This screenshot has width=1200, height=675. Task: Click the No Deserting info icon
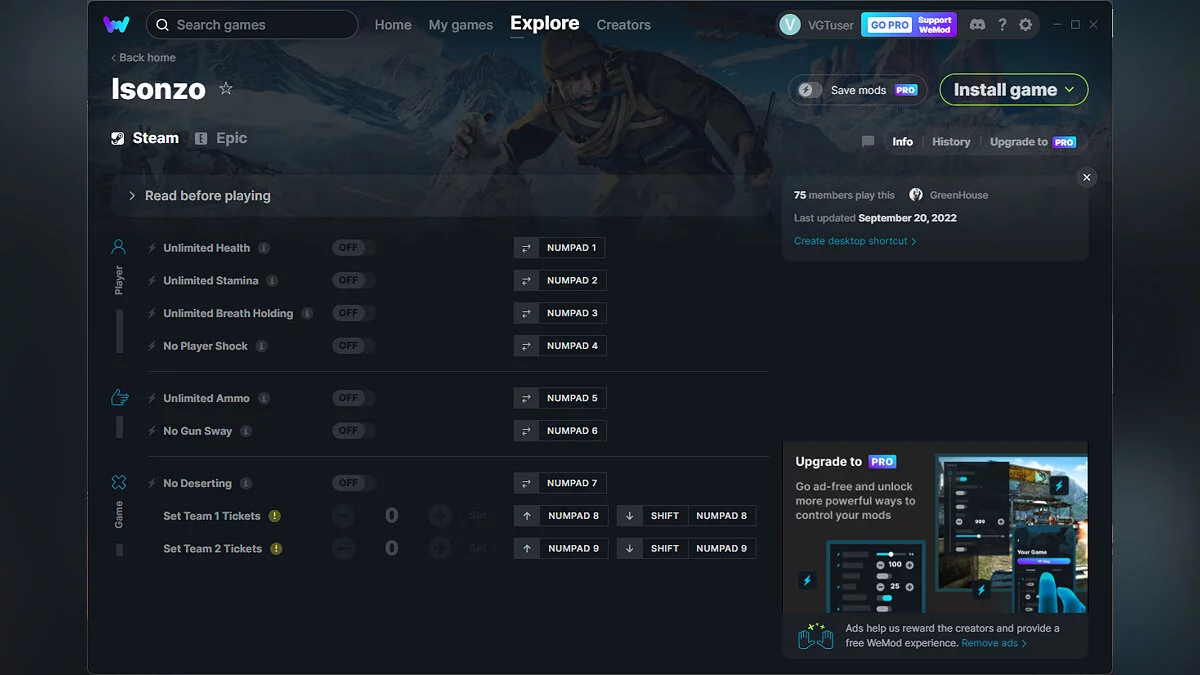coord(246,483)
